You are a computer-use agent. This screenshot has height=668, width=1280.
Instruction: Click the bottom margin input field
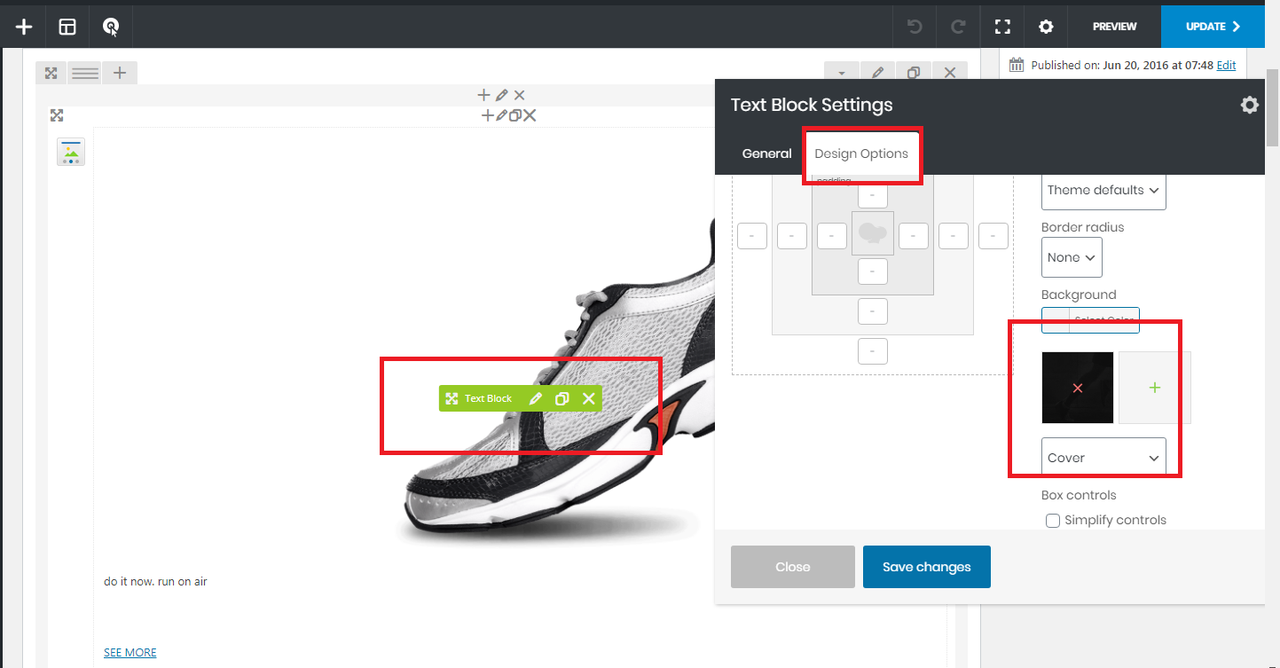873,352
